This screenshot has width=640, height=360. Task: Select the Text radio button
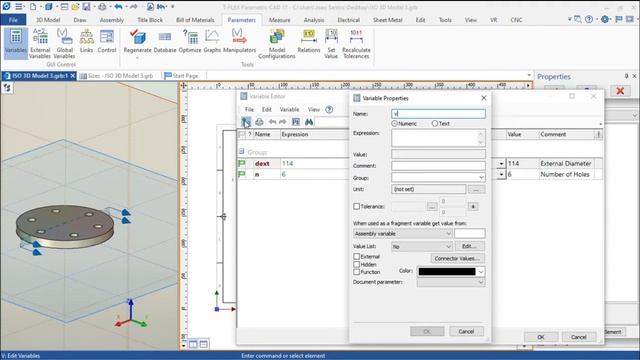[x=435, y=123]
